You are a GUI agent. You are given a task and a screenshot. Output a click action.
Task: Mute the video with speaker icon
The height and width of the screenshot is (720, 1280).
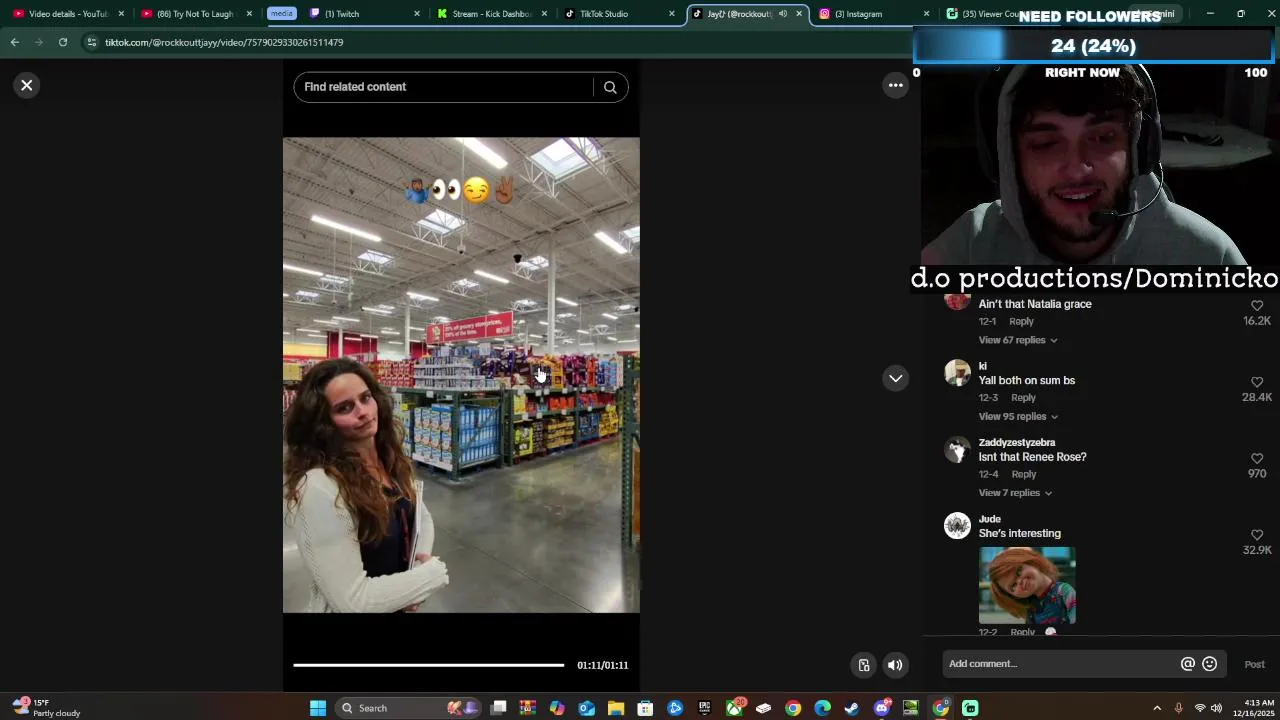tap(895, 665)
